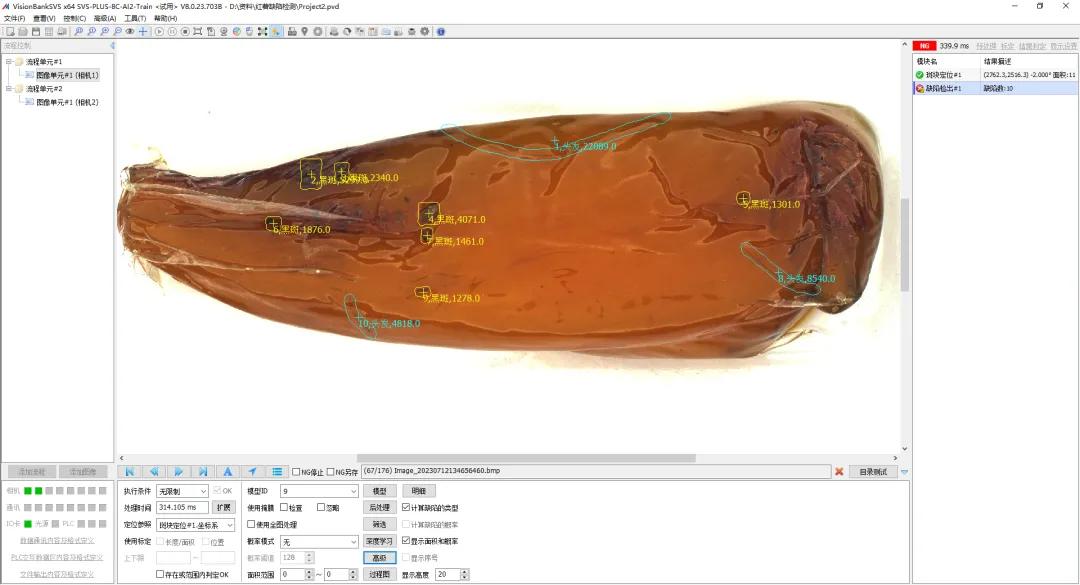This screenshot has height=585, width=1080.
Task: Click the blue list icon beside image navigation
Action: point(277,471)
